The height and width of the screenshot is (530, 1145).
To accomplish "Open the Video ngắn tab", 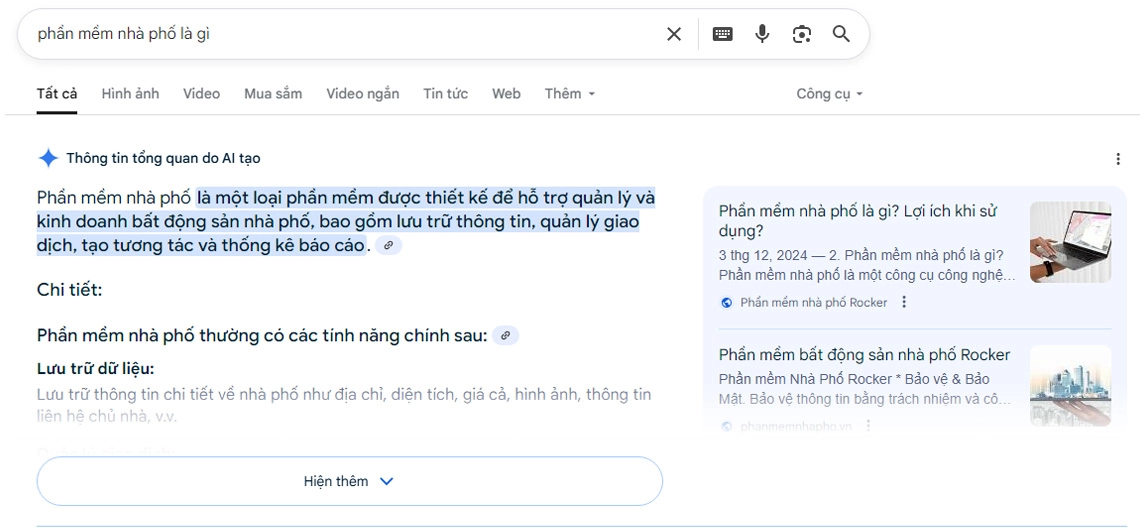I will (x=362, y=93).
